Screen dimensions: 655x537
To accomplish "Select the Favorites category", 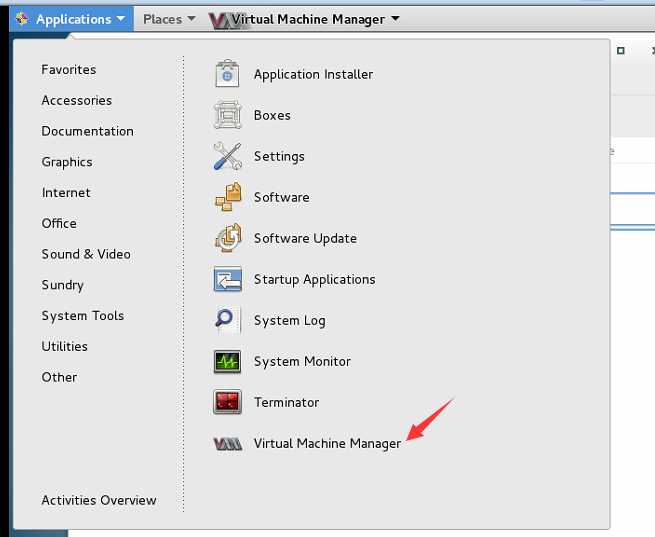I will (69, 70).
